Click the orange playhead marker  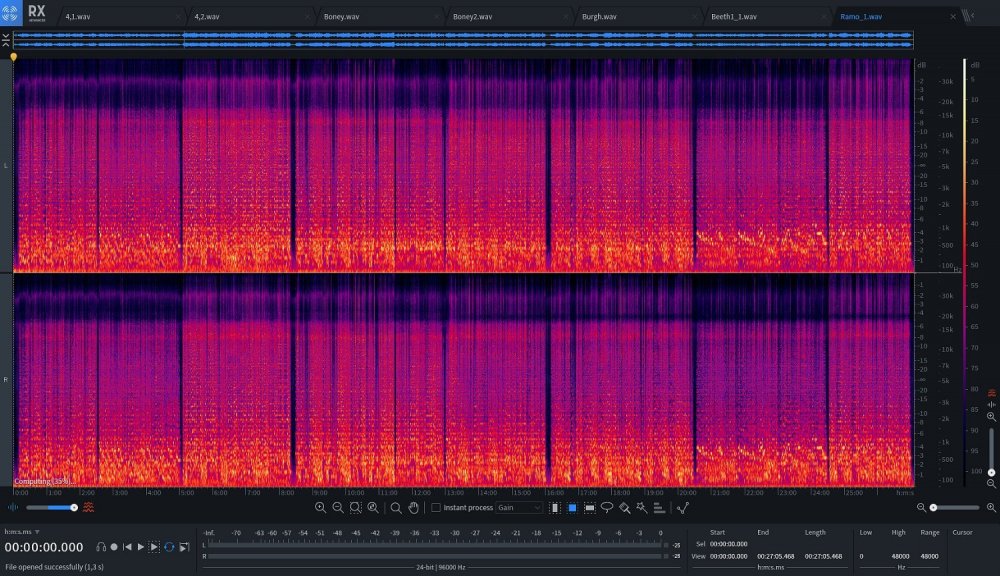(13, 57)
